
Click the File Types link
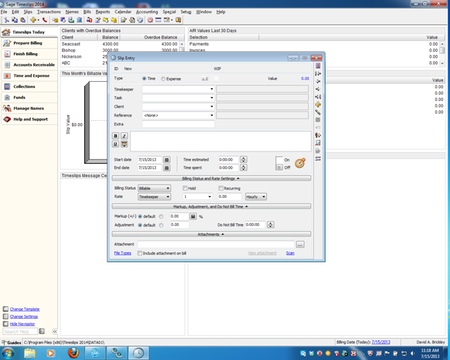[123, 253]
